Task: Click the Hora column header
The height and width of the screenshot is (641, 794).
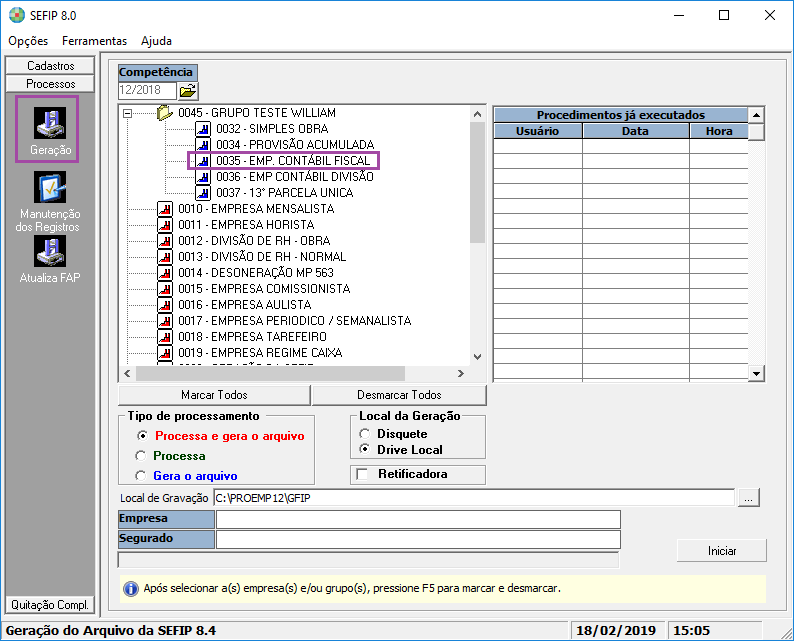Action: (x=719, y=131)
